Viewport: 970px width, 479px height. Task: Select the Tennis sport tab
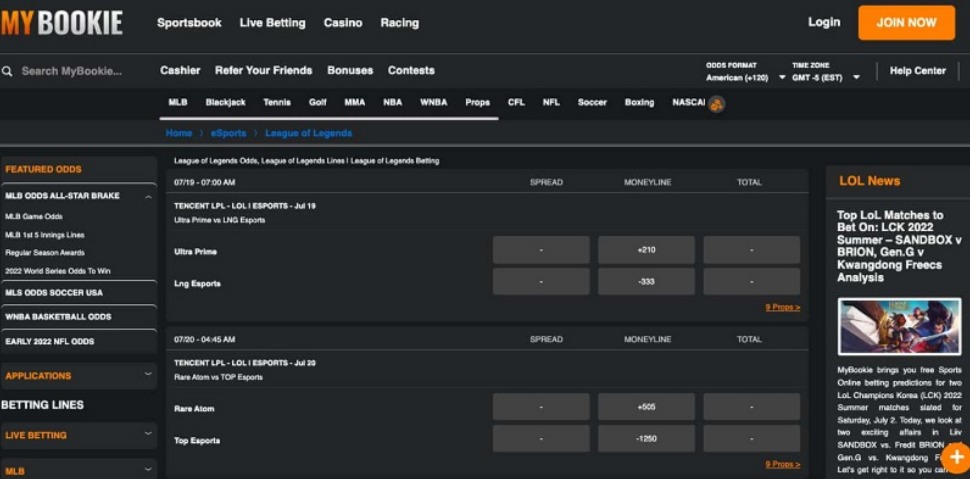[x=277, y=102]
